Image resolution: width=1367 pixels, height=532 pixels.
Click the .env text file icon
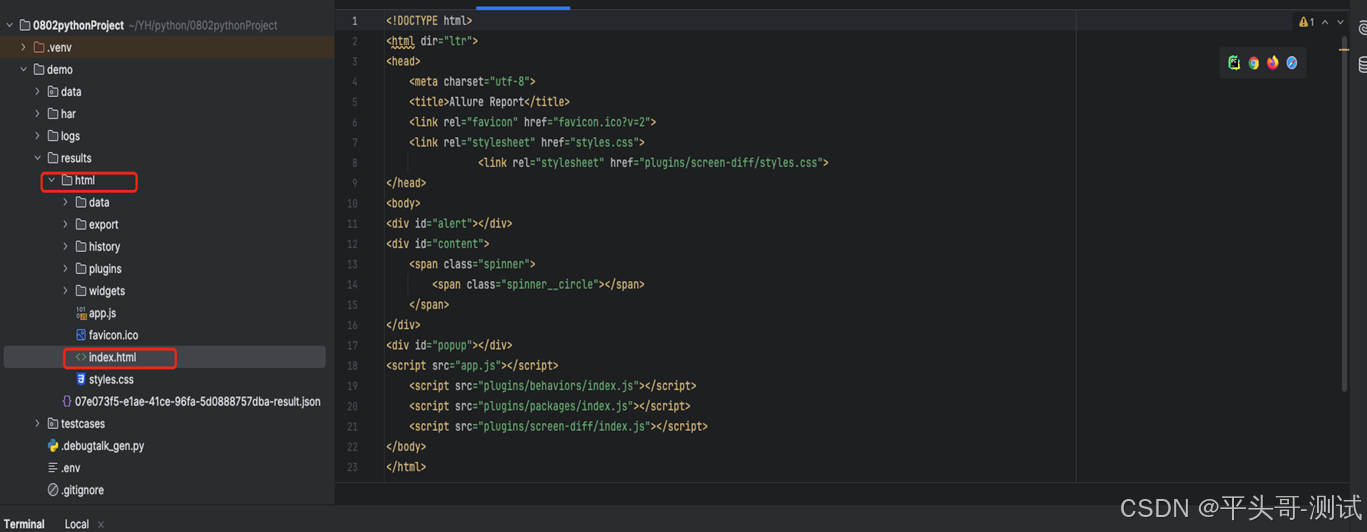(x=53, y=468)
